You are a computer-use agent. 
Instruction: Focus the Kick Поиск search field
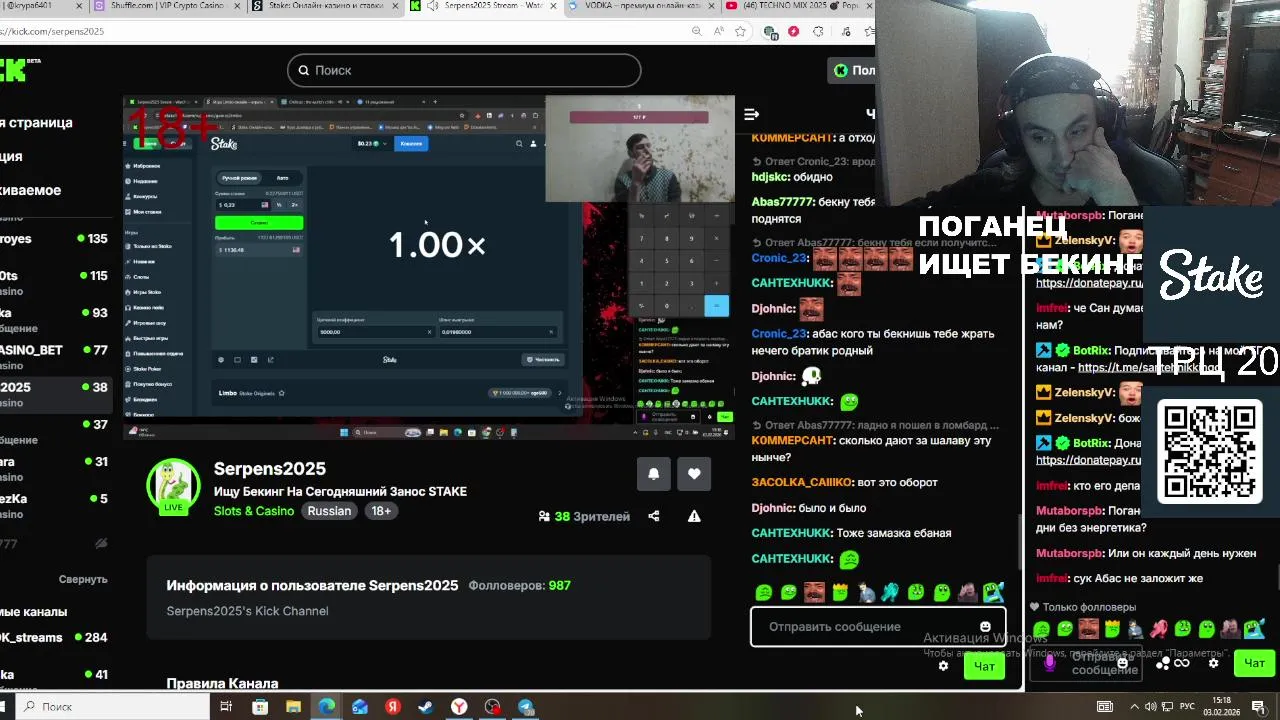click(x=464, y=70)
